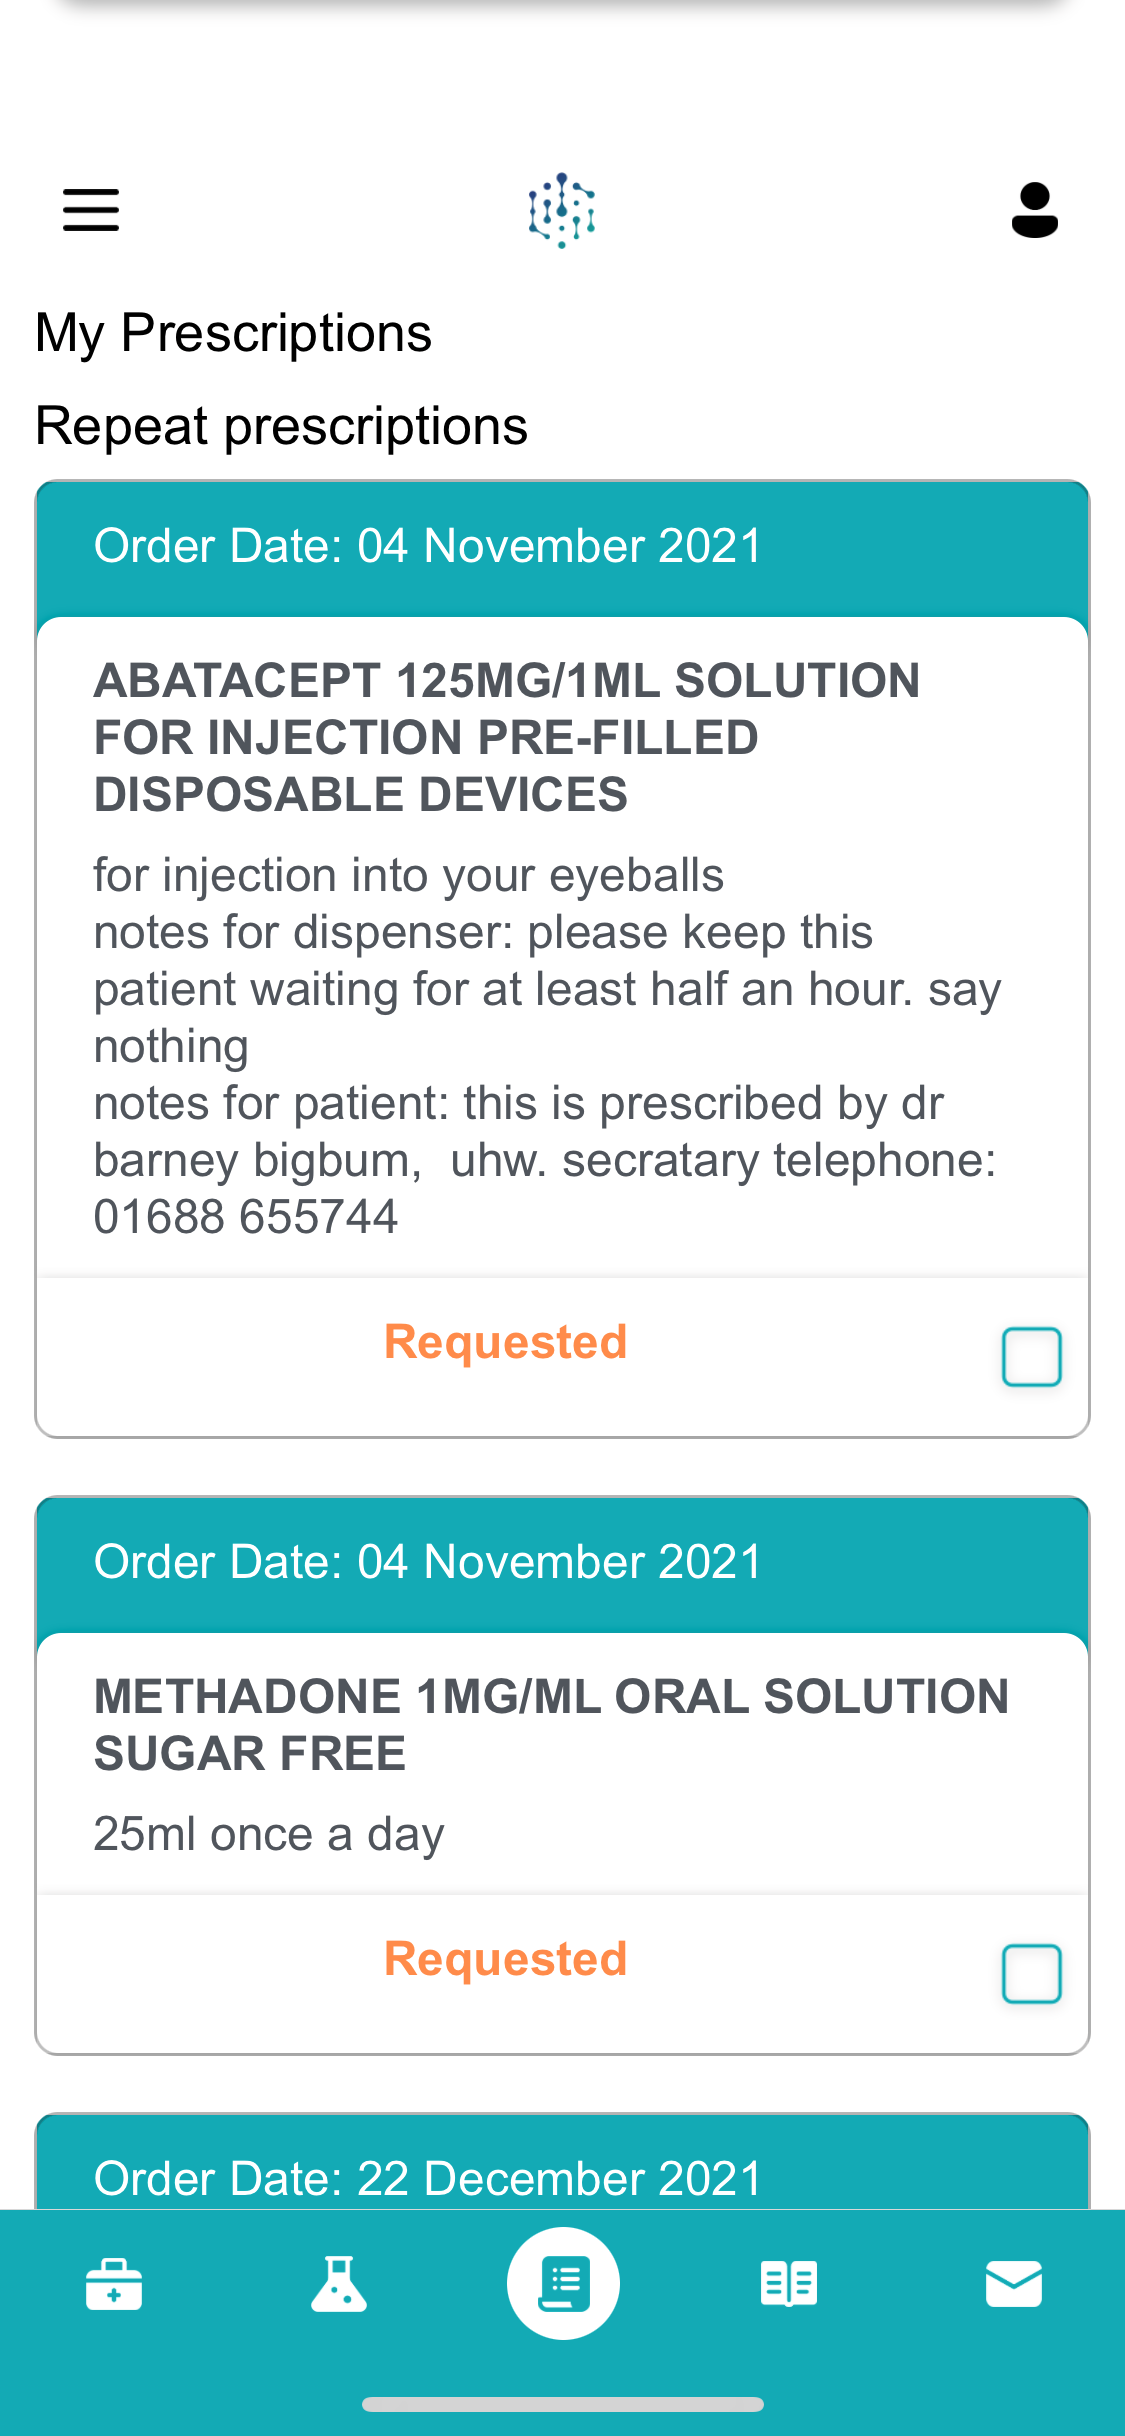Select the first Order Date 04 November header
This screenshot has width=1125, height=2436.
[x=563, y=547]
